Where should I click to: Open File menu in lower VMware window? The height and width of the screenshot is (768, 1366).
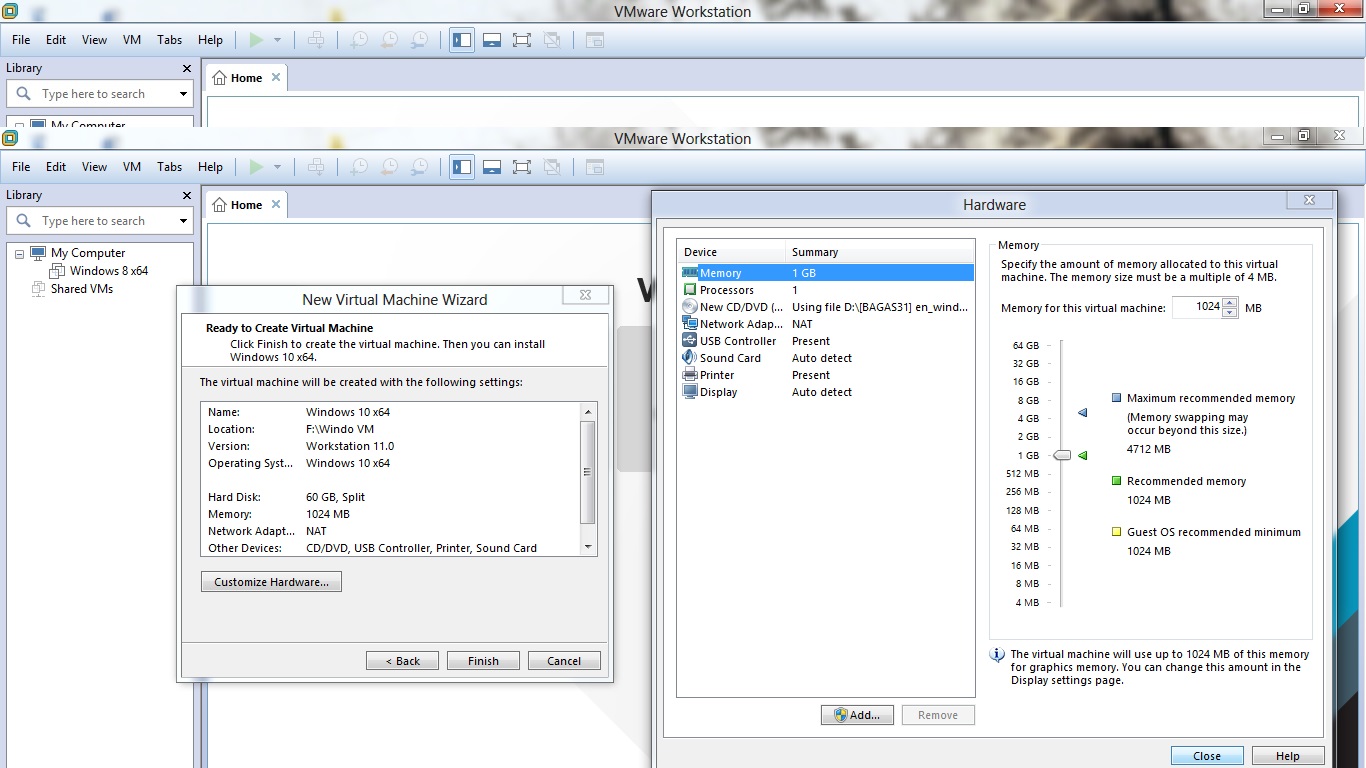coord(21,167)
